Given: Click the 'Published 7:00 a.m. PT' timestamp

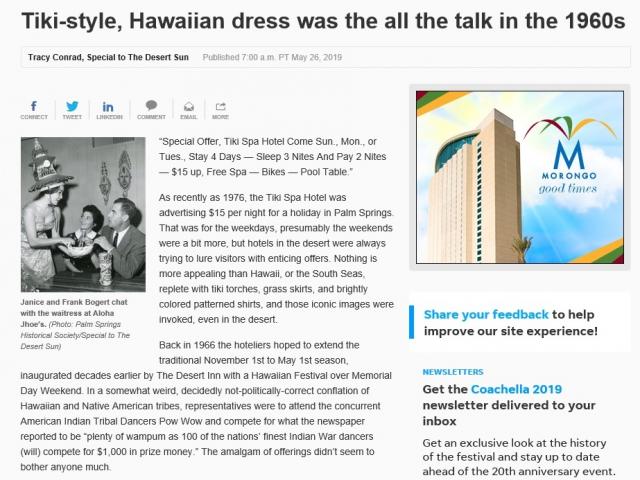Looking at the screenshot, I should coord(272,58).
